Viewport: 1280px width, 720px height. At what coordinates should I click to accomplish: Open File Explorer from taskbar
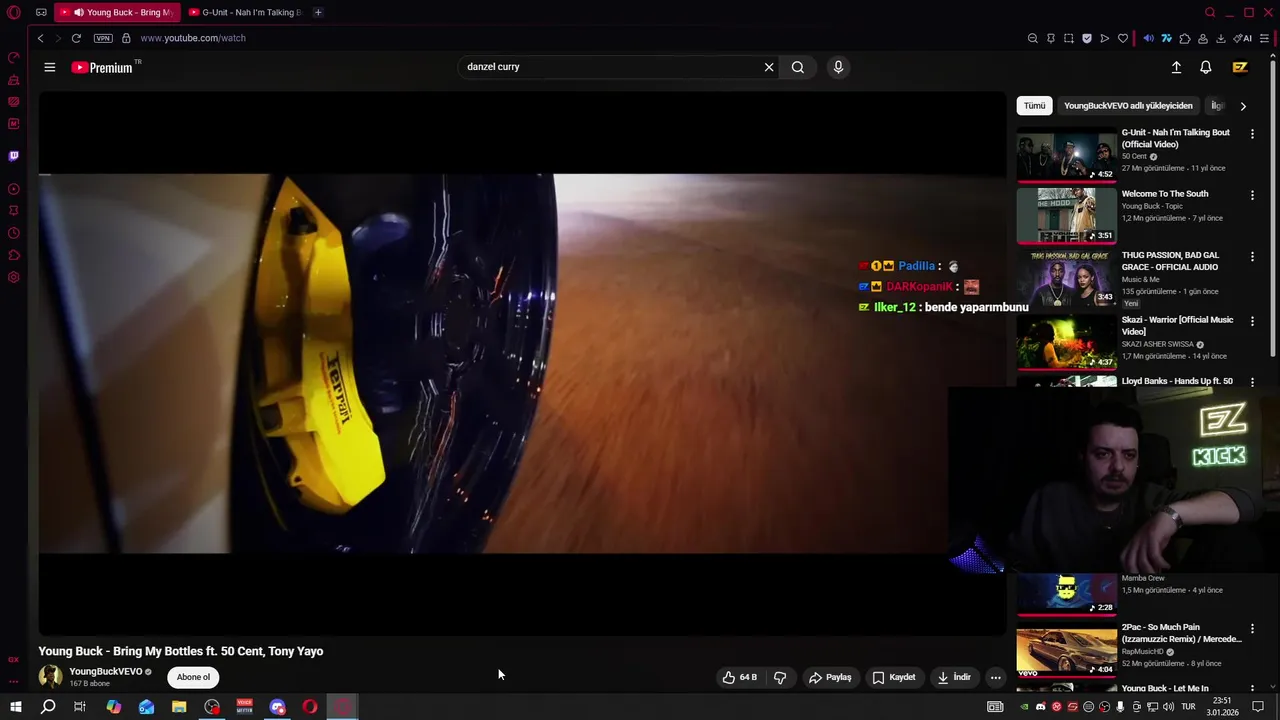pyautogui.click(x=179, y=707)
